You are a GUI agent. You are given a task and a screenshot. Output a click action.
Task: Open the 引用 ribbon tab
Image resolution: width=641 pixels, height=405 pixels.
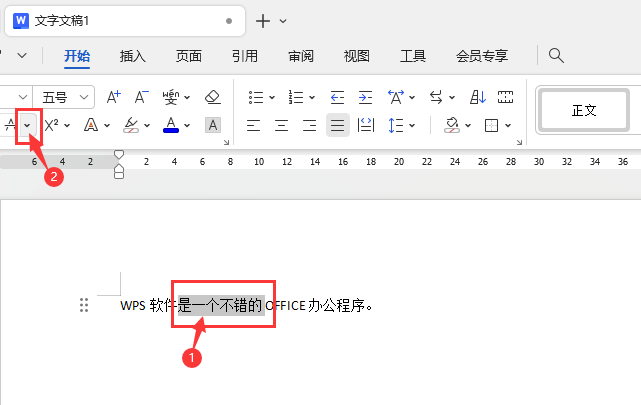tap(244, 56)
